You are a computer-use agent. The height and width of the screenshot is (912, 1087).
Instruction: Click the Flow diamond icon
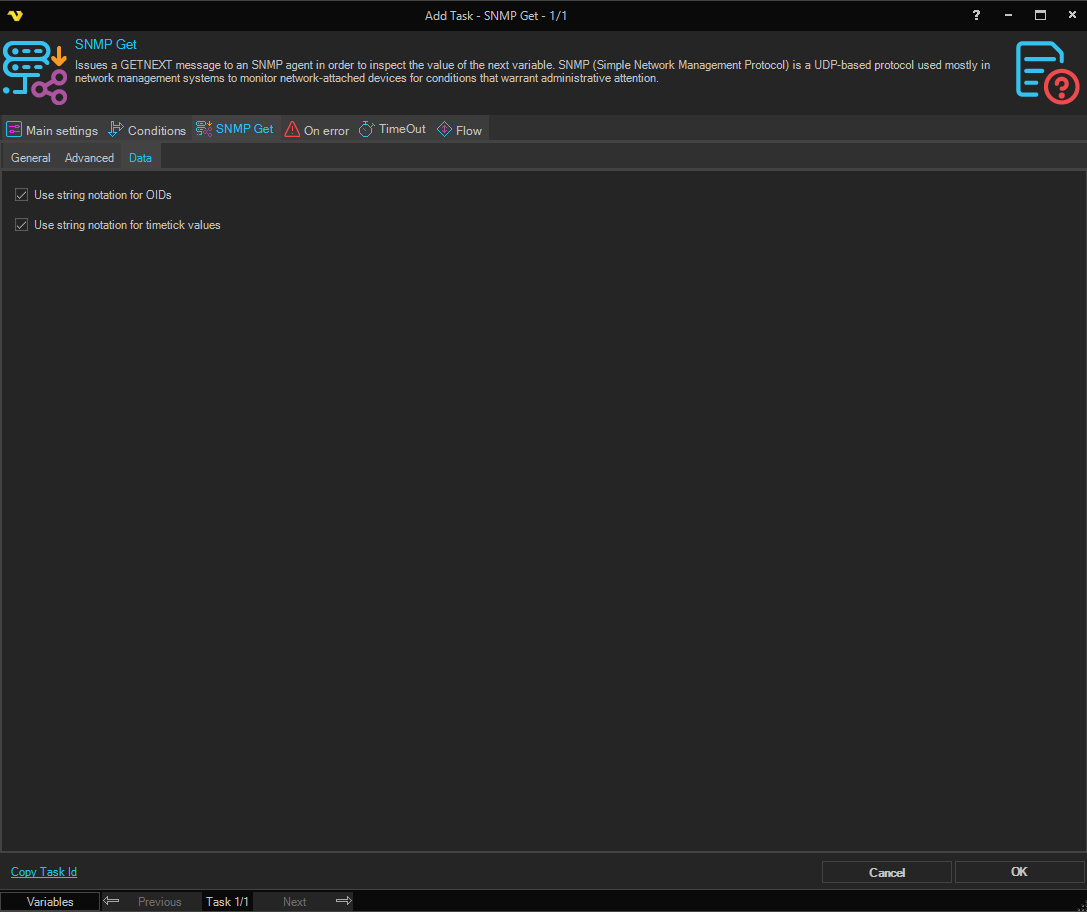pos(444,129)
